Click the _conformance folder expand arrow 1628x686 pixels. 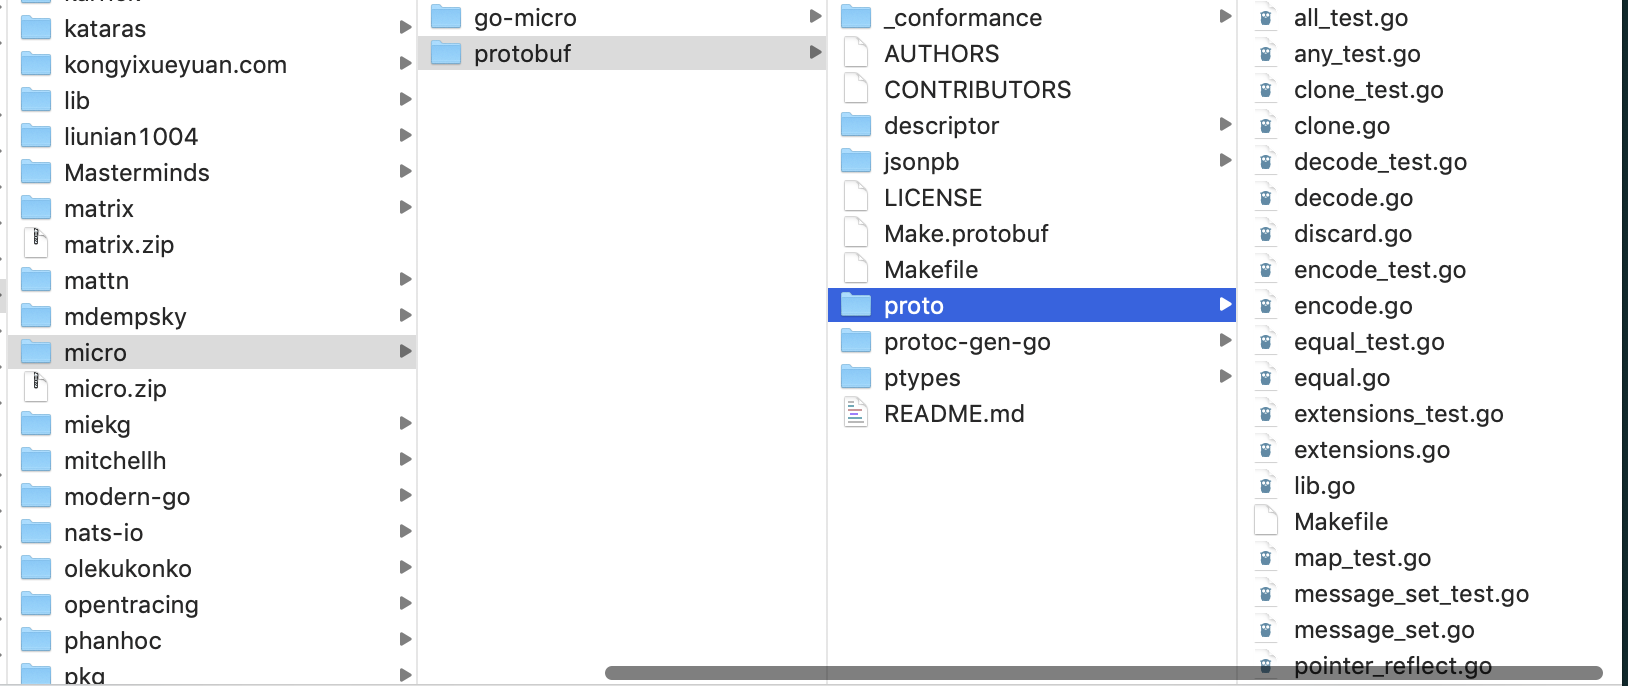[1227, 17]
